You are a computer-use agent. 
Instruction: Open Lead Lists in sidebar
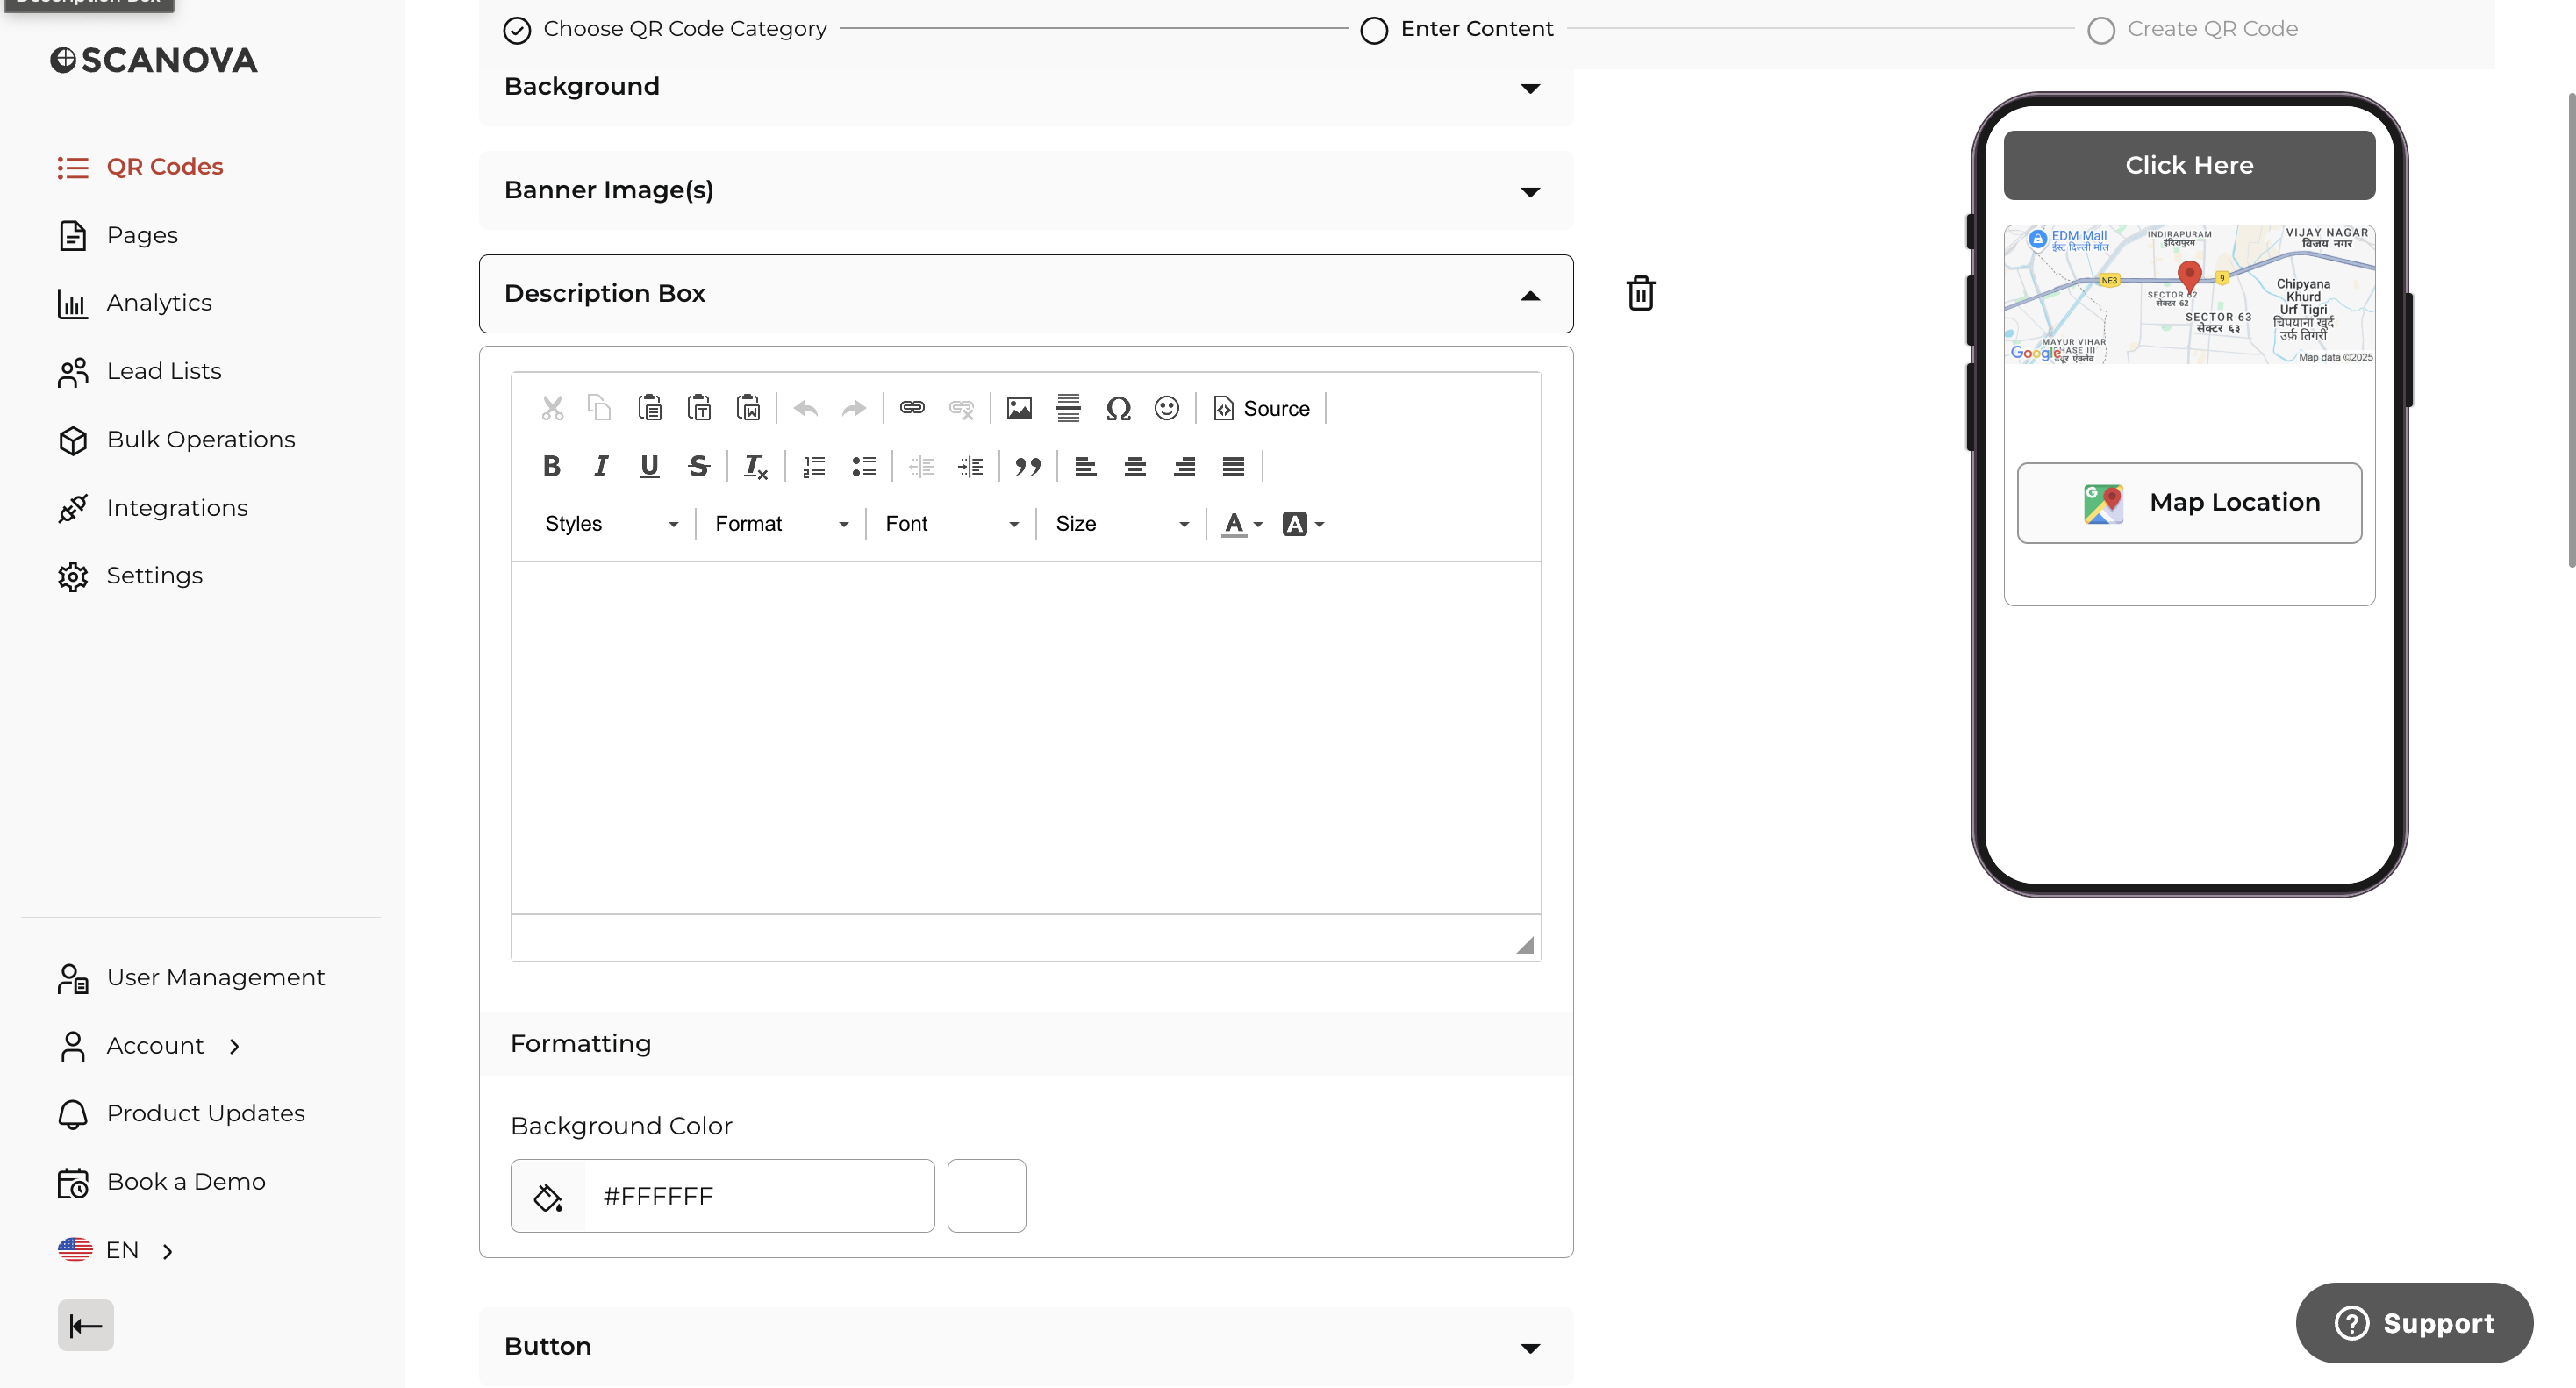point(140,371)
